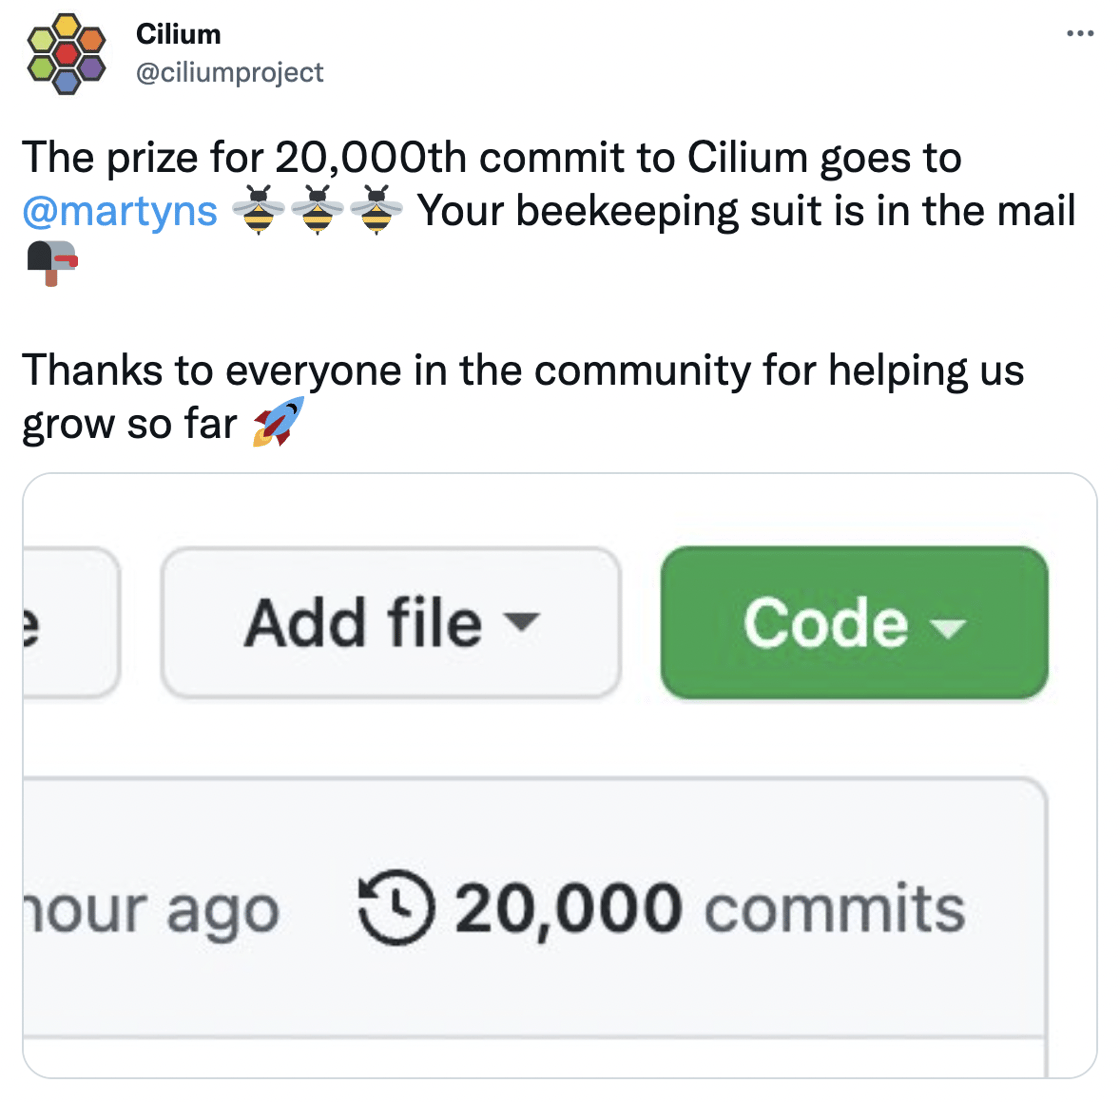Image resolution: width=1120 pixels, height=1102 pixels.
Task: Click the first bee emoji
Action: tap(258, 211)
